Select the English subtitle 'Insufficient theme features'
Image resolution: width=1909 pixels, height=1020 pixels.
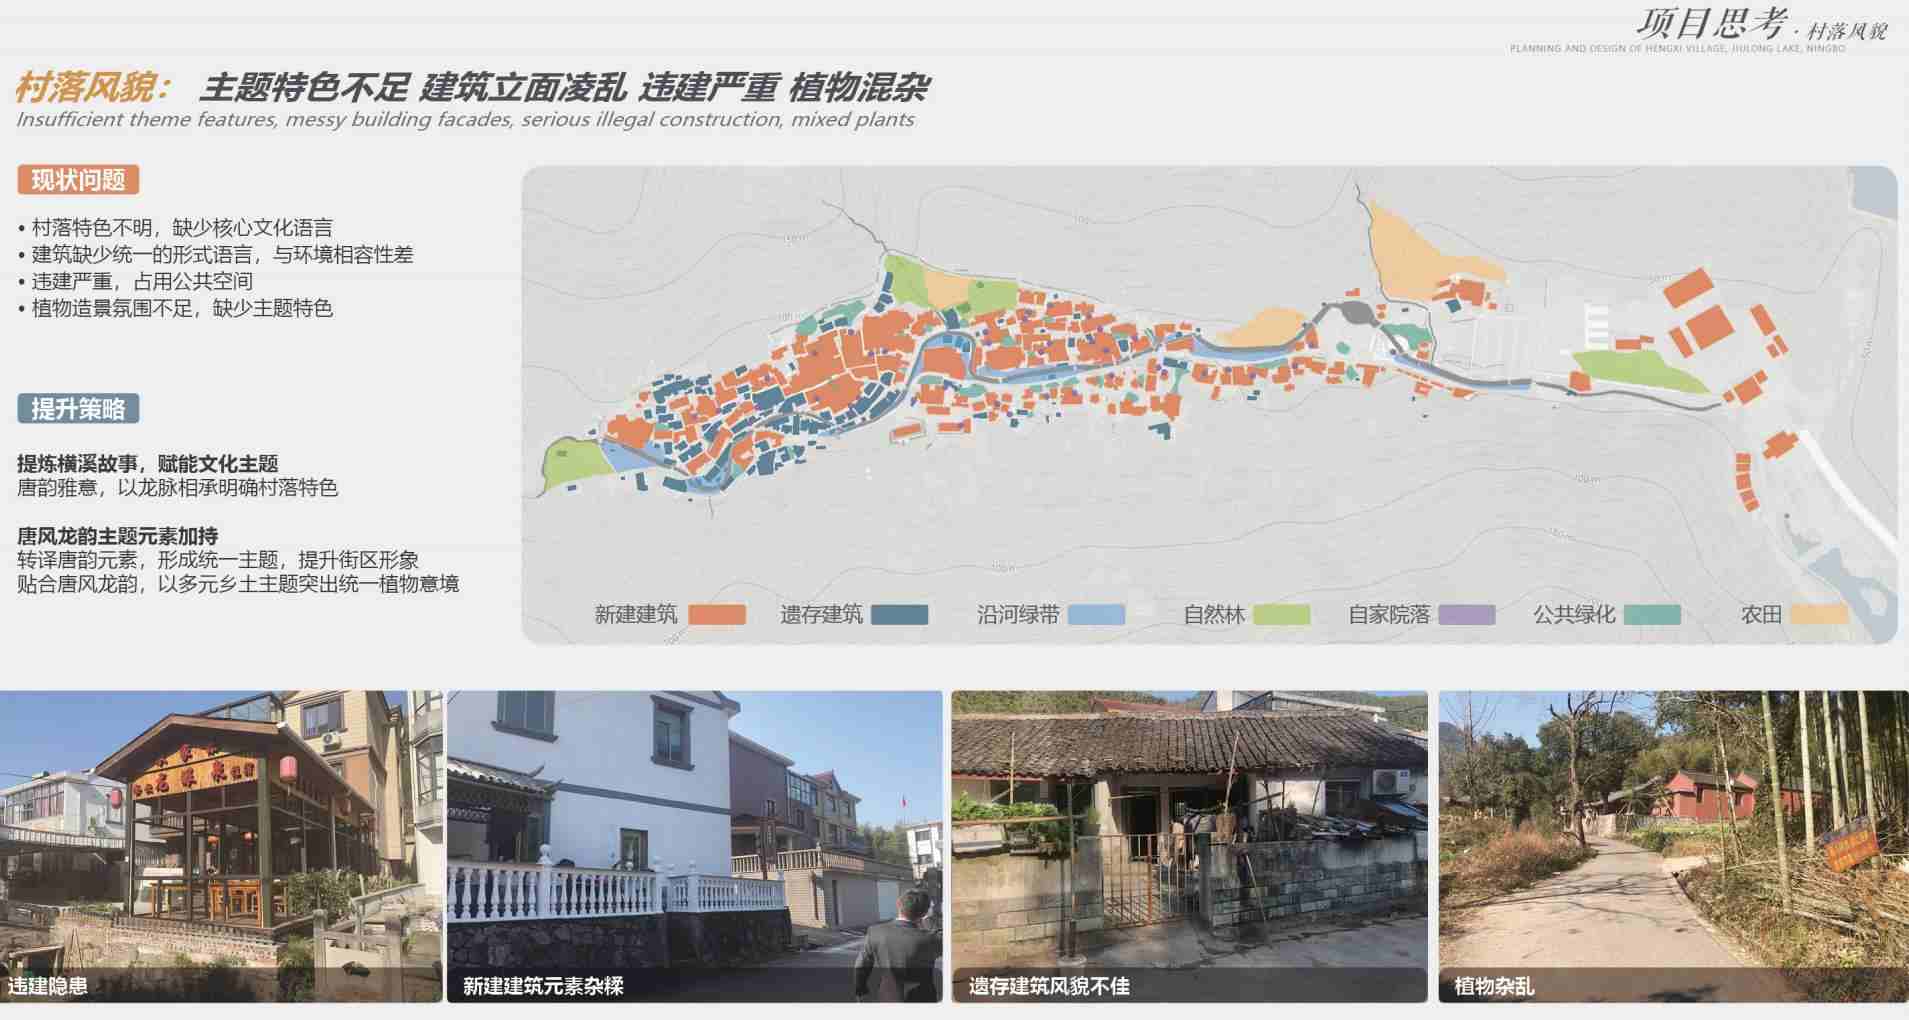(x=465, y=120)
